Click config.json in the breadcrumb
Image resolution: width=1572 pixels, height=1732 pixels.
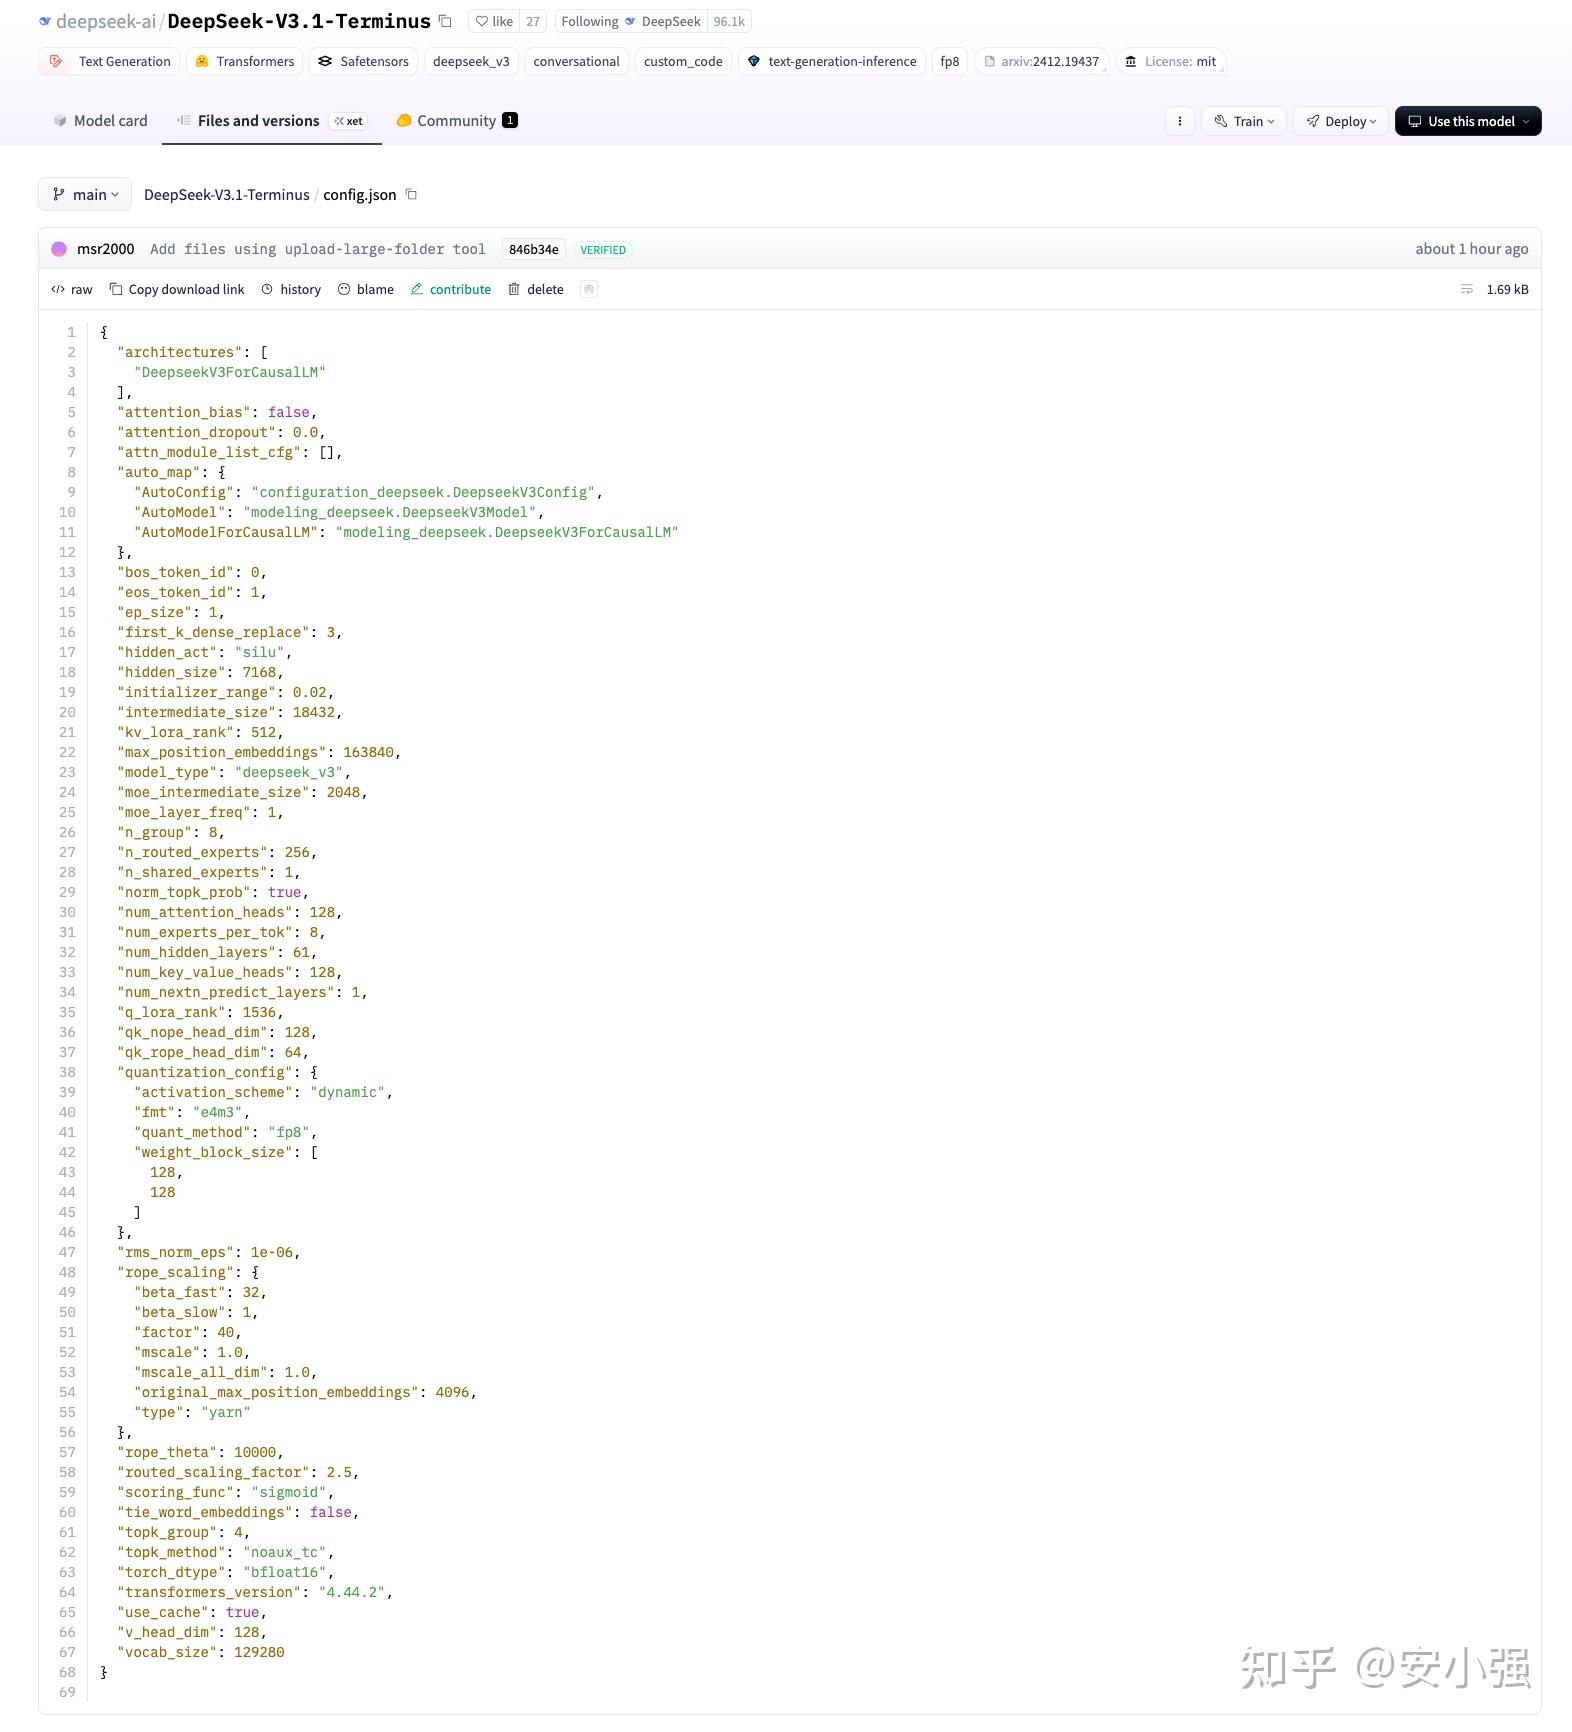click(x=360, y=194)
